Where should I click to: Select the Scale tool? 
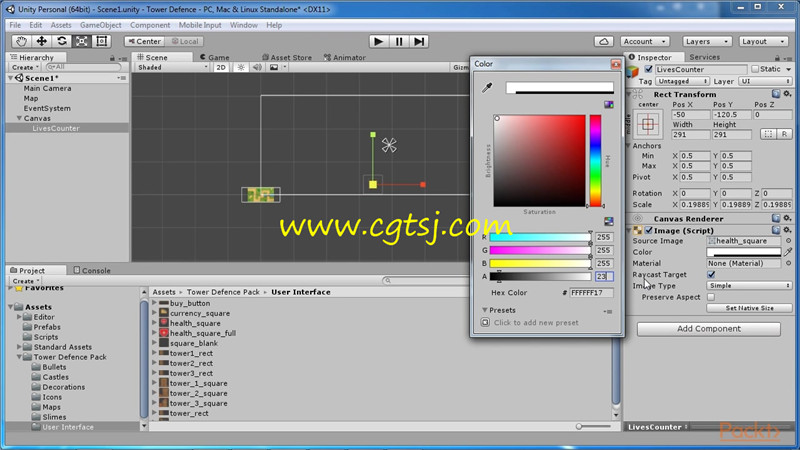(82, 41)
